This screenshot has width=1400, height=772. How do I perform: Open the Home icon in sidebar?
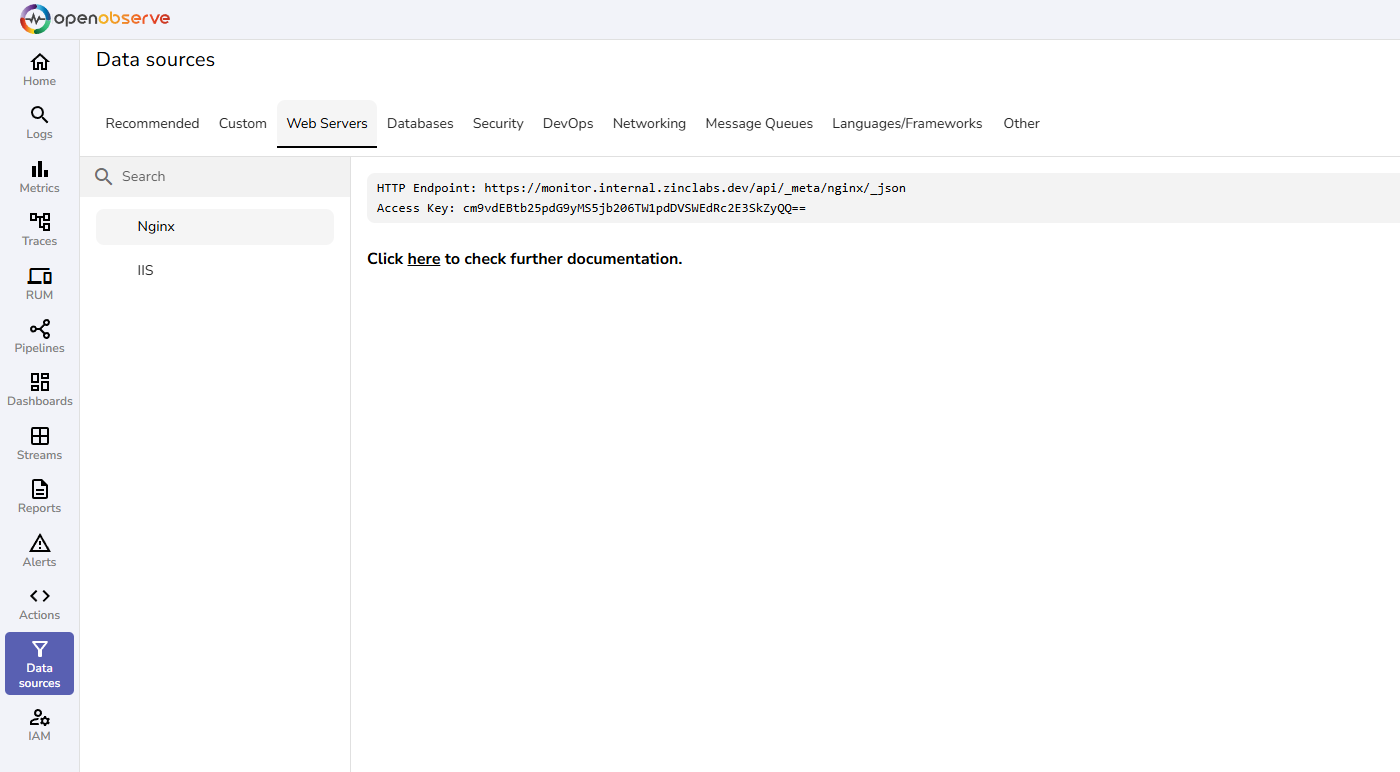(40, 62)
